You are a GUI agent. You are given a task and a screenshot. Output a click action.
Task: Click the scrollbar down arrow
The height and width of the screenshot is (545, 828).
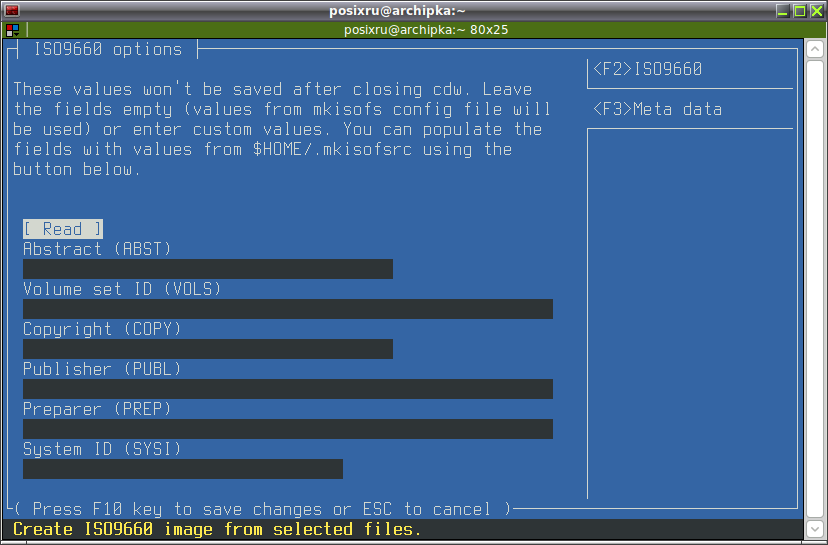tap(815, 528)
